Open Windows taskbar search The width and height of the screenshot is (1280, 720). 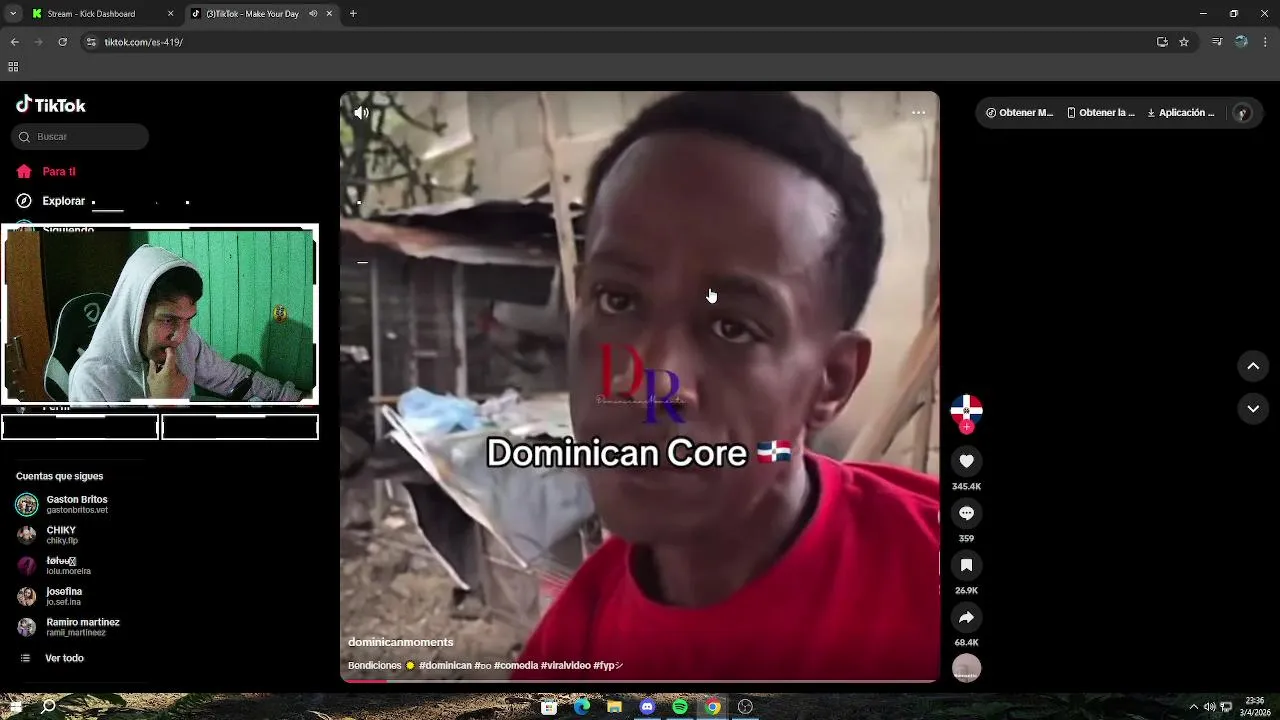(48, 707)
